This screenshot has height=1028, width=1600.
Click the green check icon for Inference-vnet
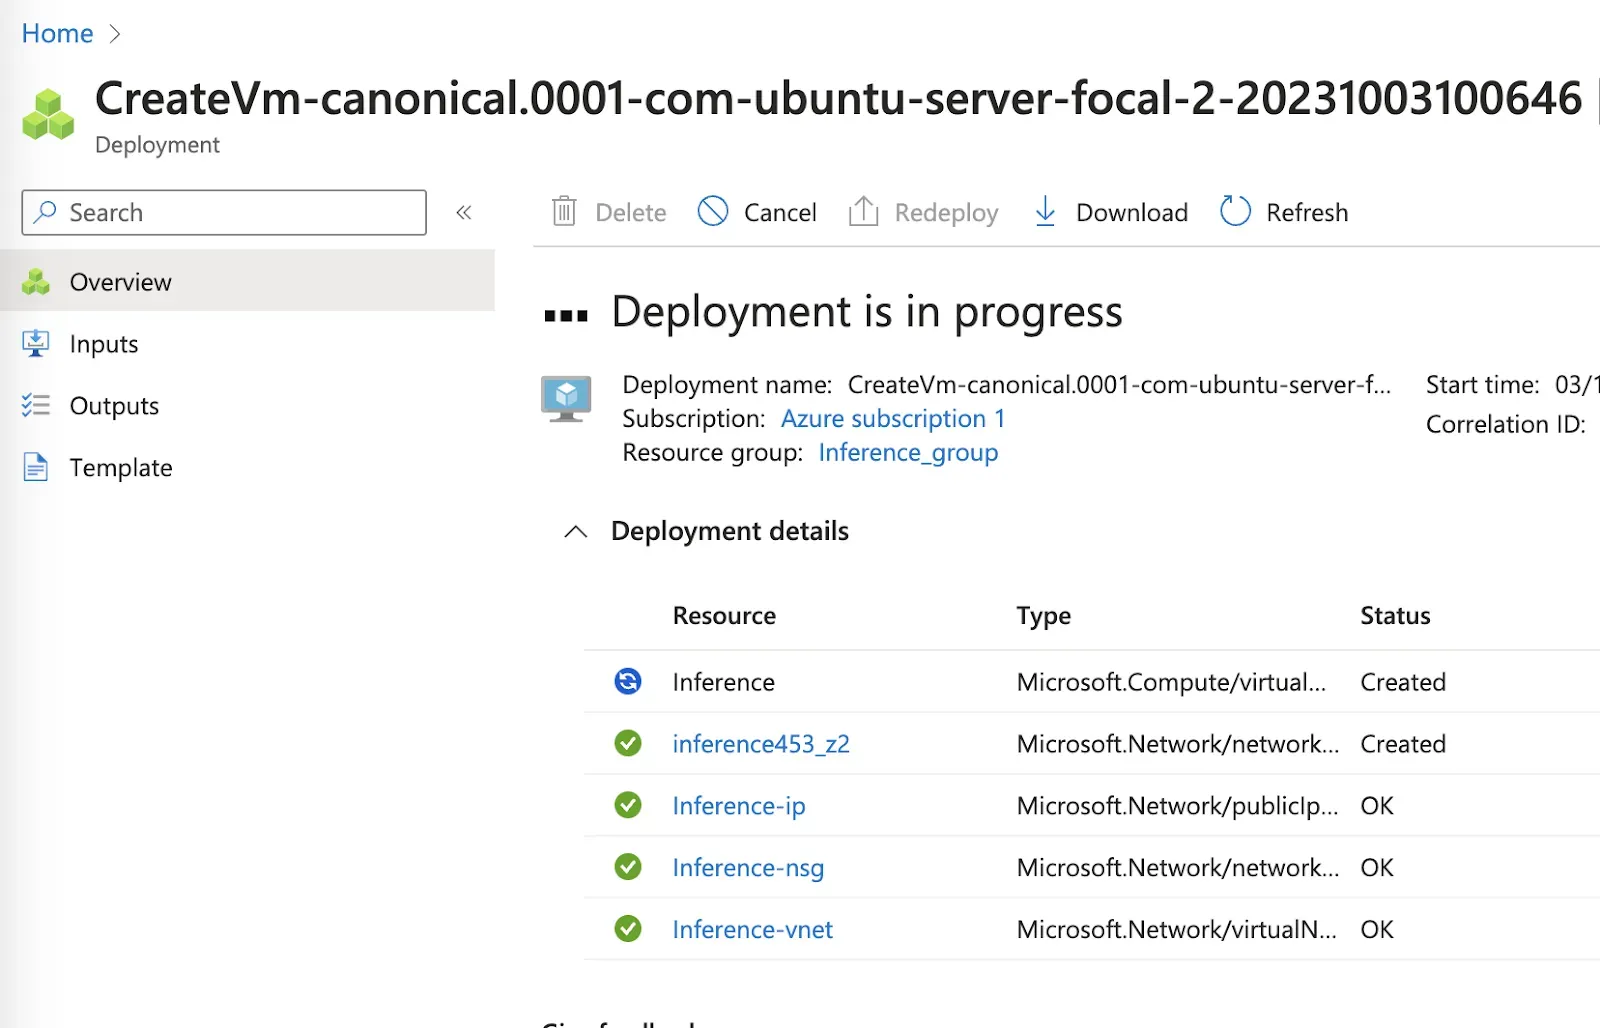pyautogui.click(x=628, y=929)
